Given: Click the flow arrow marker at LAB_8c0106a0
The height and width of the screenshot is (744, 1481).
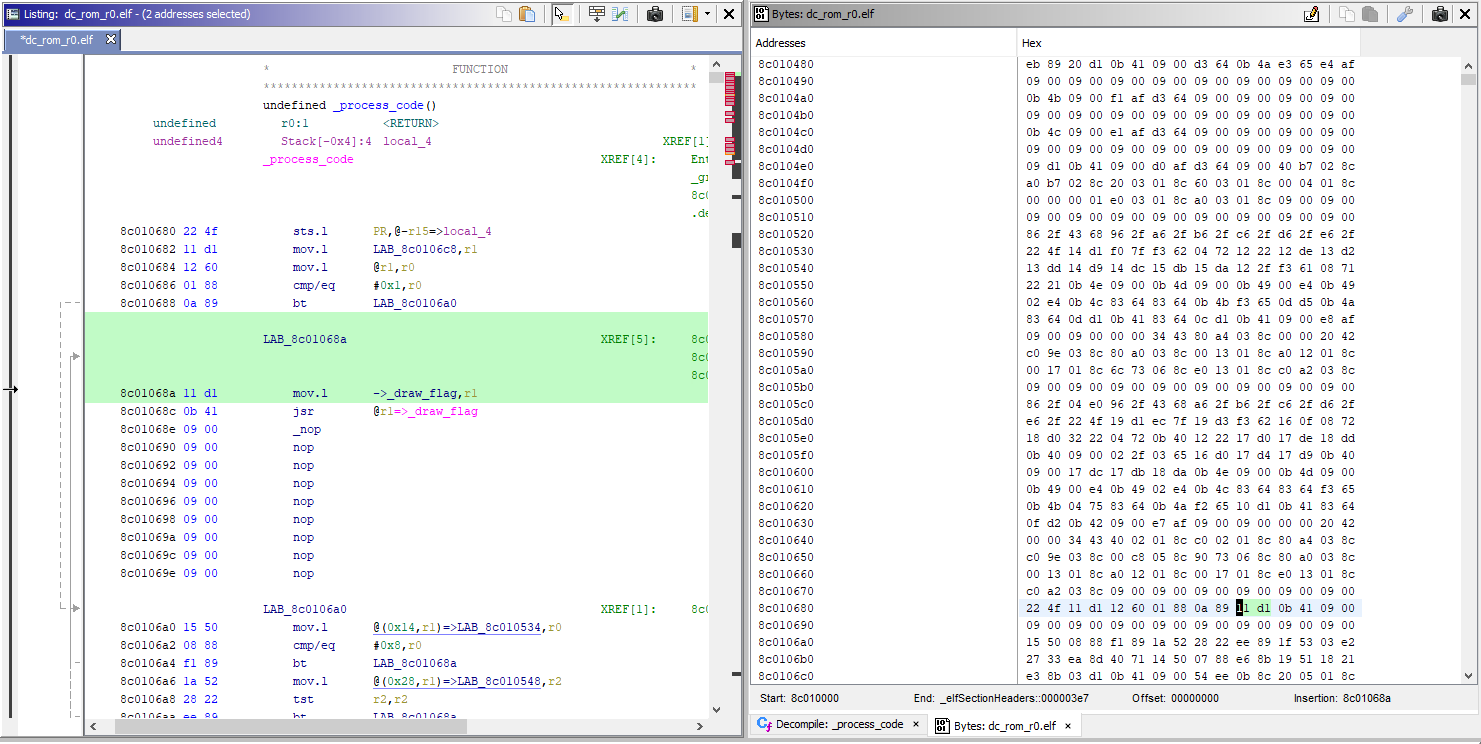Looking at the screenshot, I should 76,608.
